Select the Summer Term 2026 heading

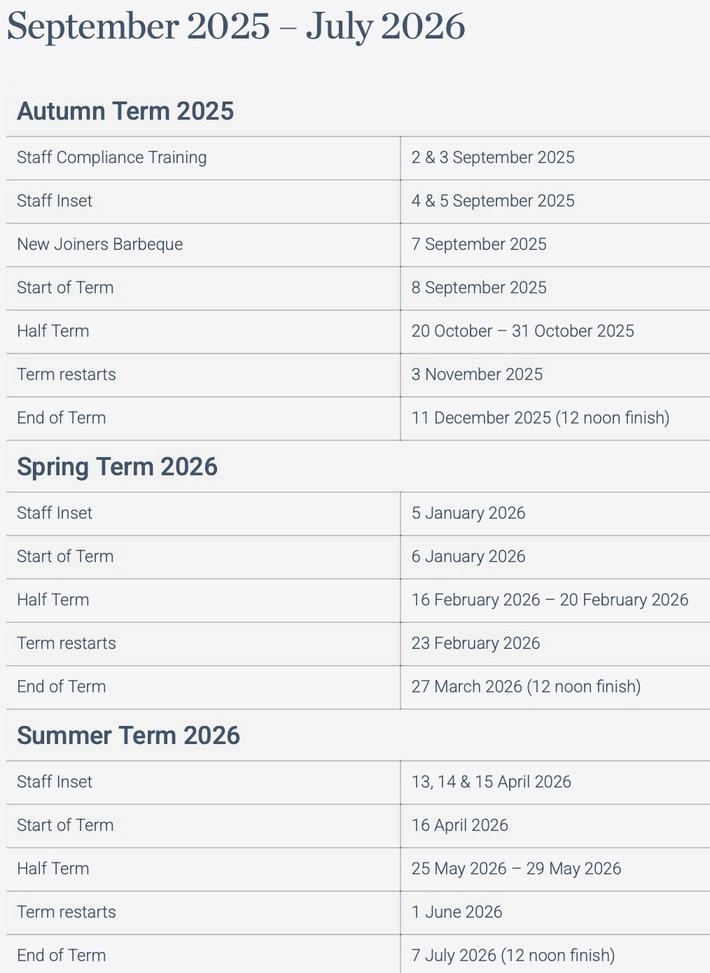(128, 735)
